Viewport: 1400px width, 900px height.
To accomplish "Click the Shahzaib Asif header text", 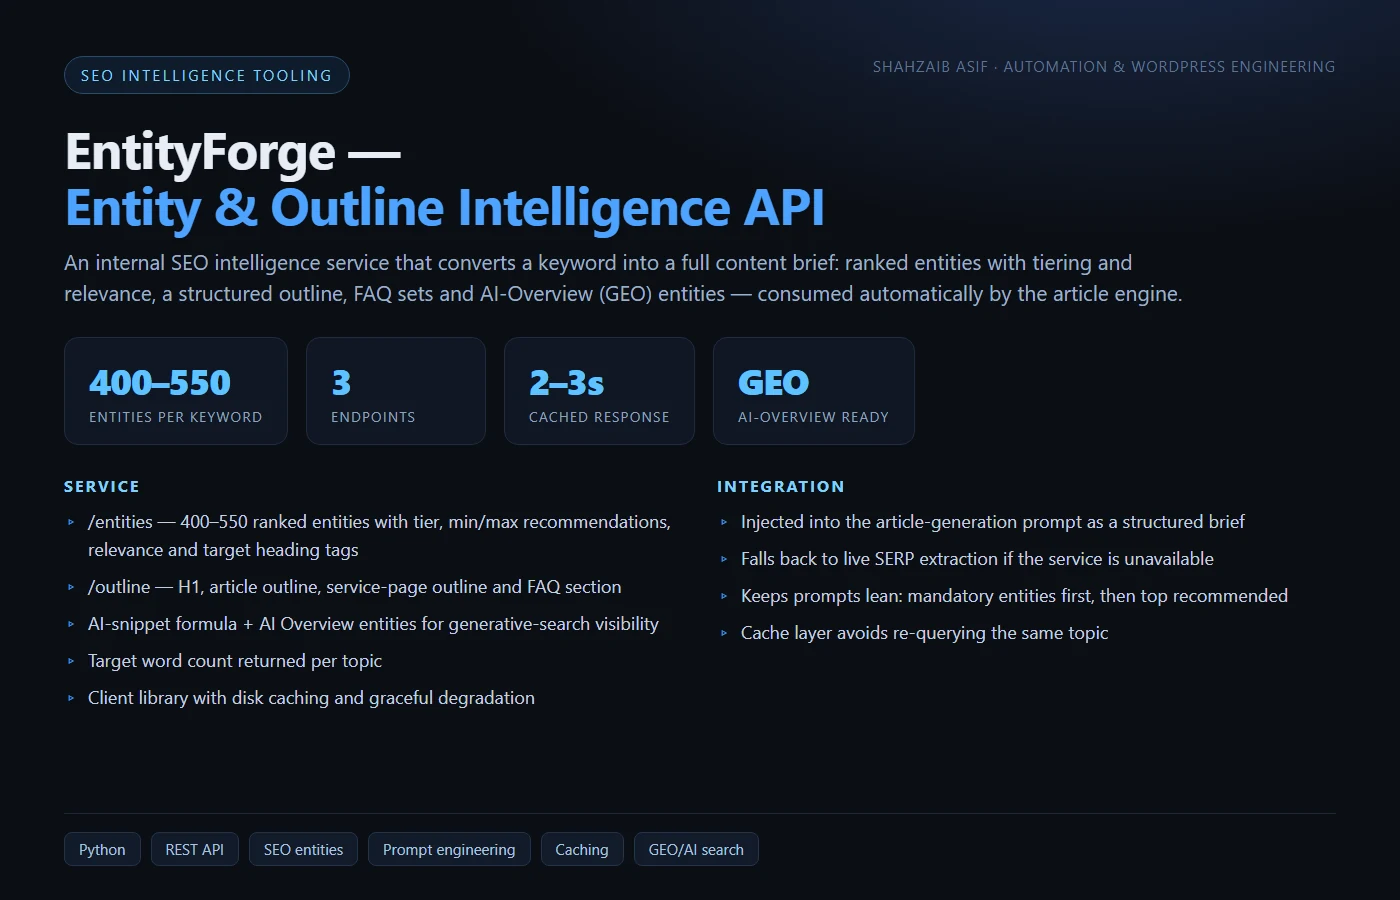I will coord(1104,67).
